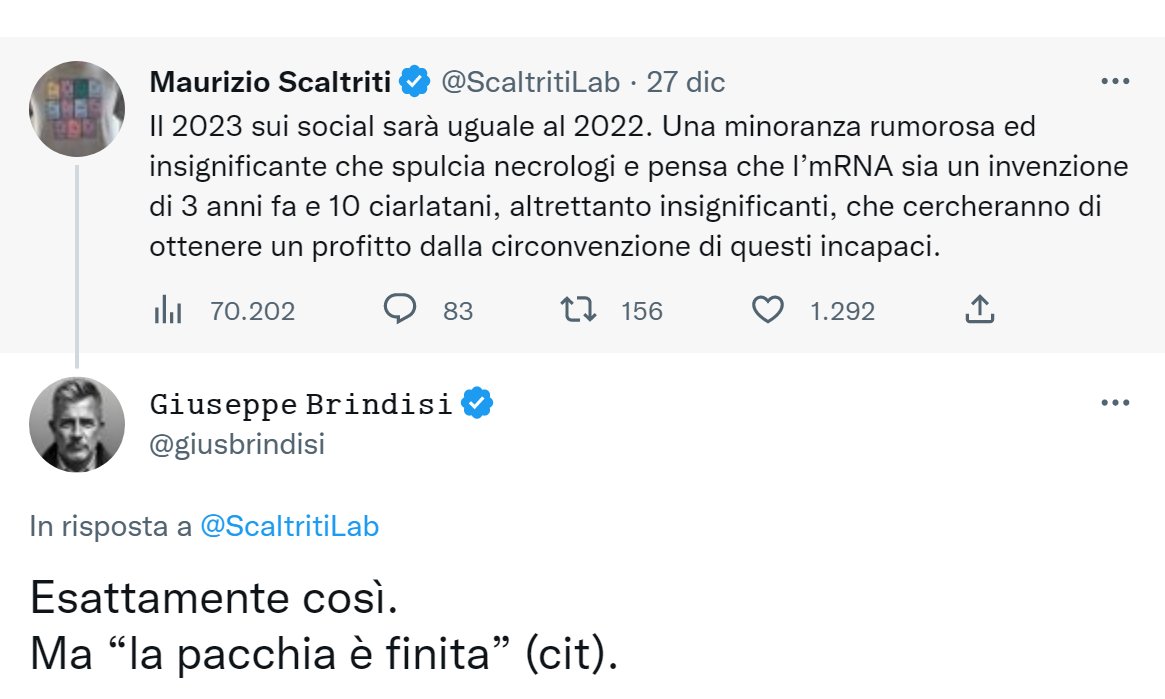Screen dimensions: 1165x699
Task: Click the 1.292 likes count
Action: 842,312
